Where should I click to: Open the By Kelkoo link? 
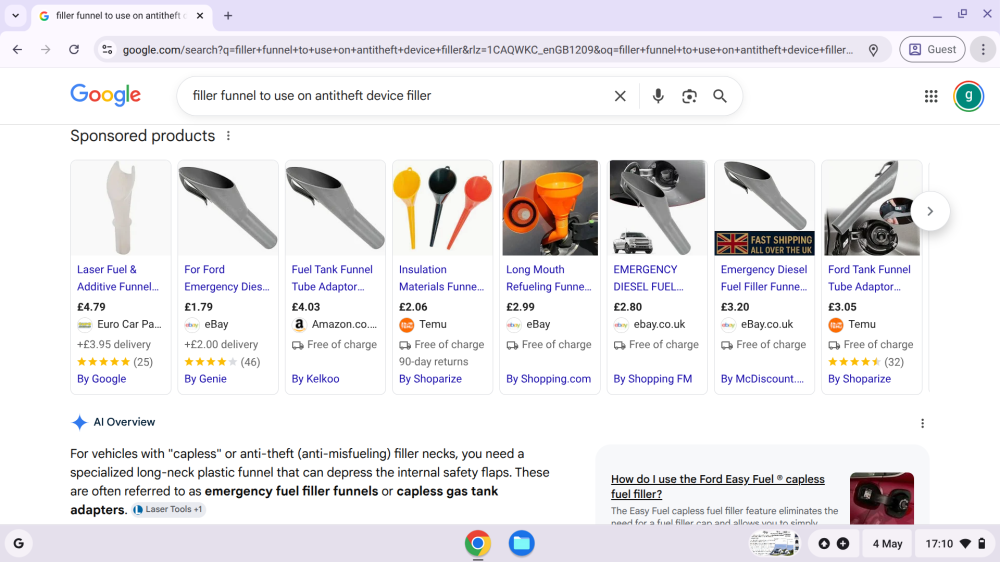[x=315, y=379]
